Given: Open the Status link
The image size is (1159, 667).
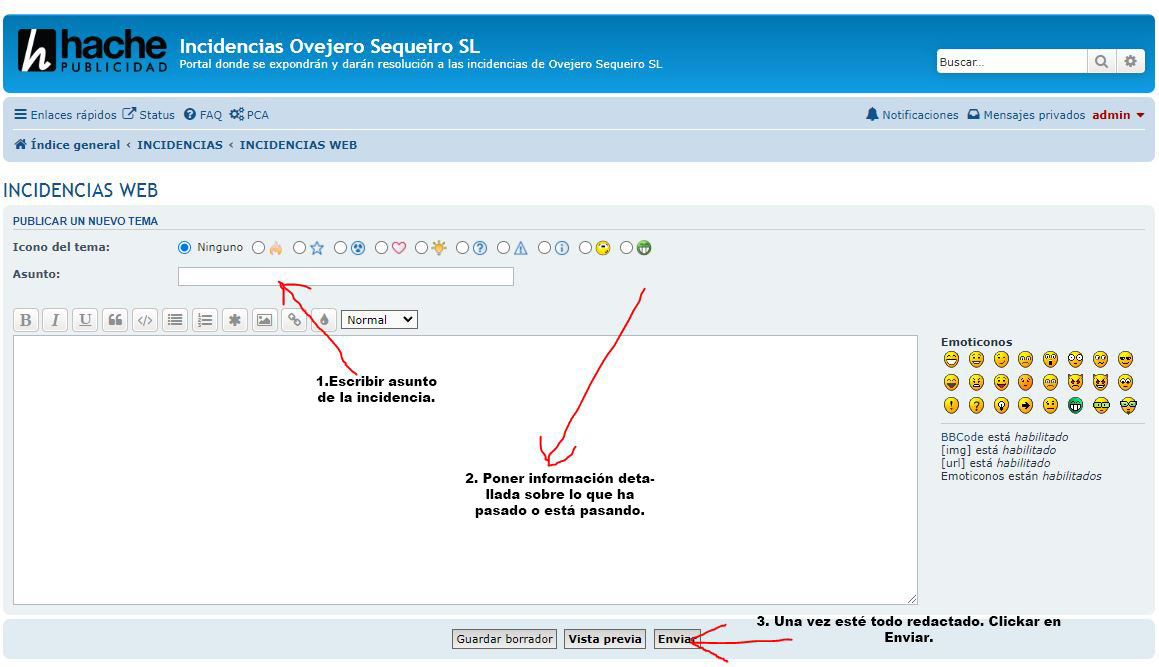Looking at the screenshot, I should pyautogui.click(x=149, y=115).
